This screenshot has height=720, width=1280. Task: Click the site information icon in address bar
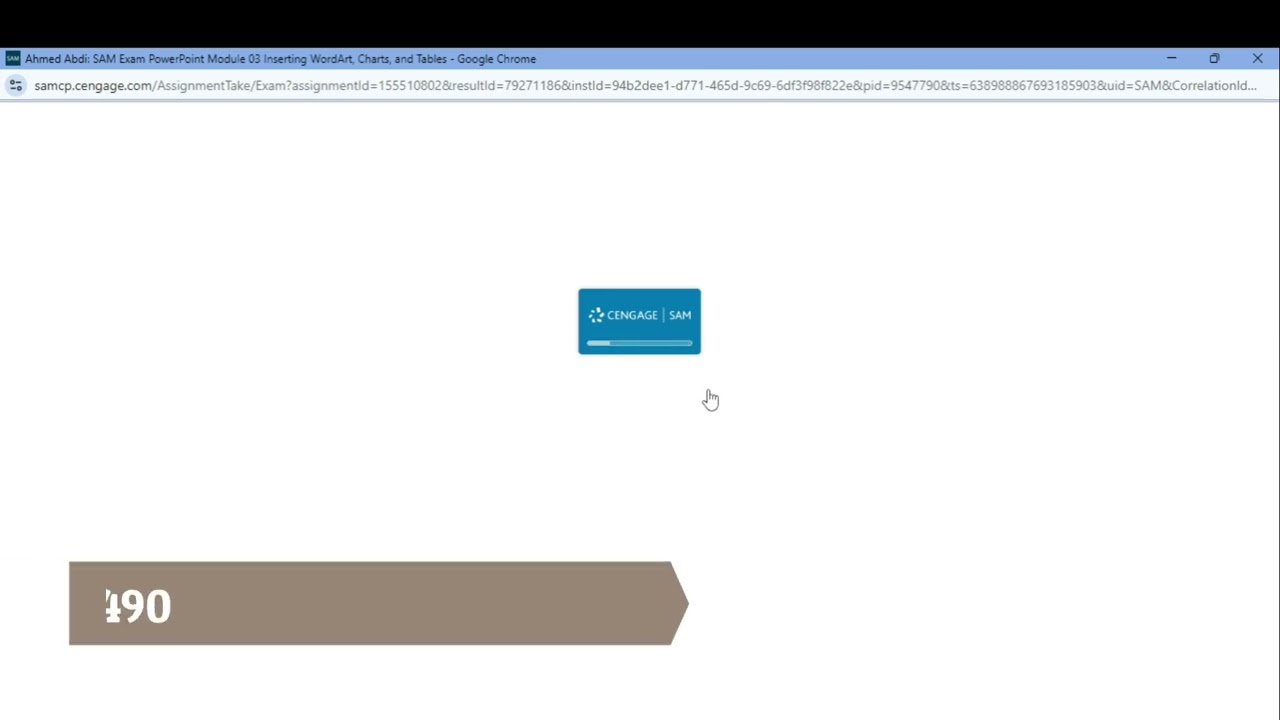click(15, 86)
